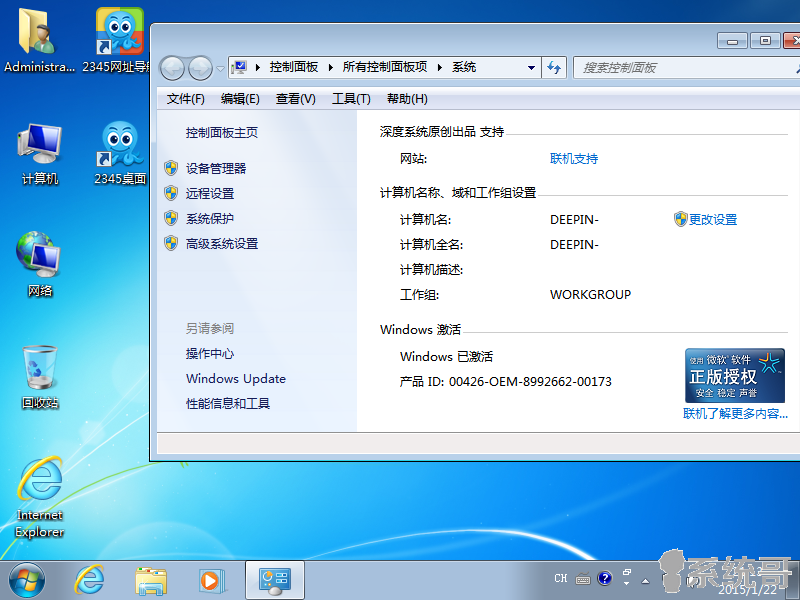Click the WORKGROUP workgroup value
This screenshot has height=600, width=800.
click(590, 294)
